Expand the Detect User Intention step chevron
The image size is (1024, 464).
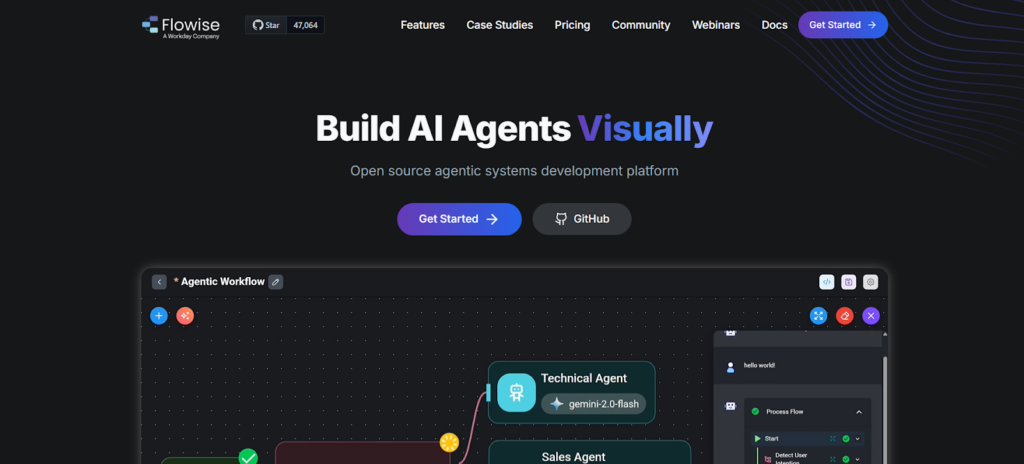click(858, 458)
